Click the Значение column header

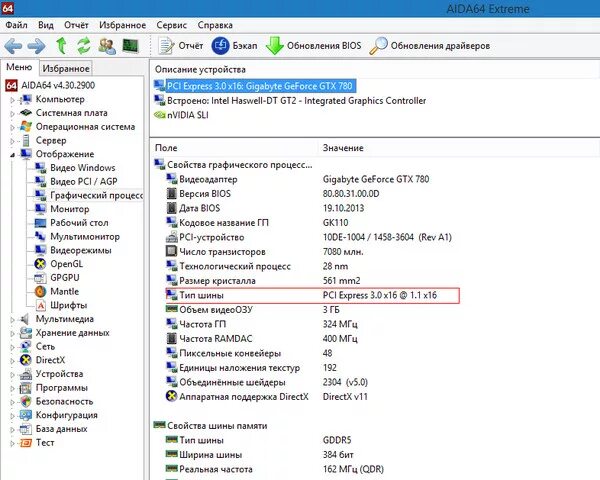pyautogui.click(x=343, y=148)
